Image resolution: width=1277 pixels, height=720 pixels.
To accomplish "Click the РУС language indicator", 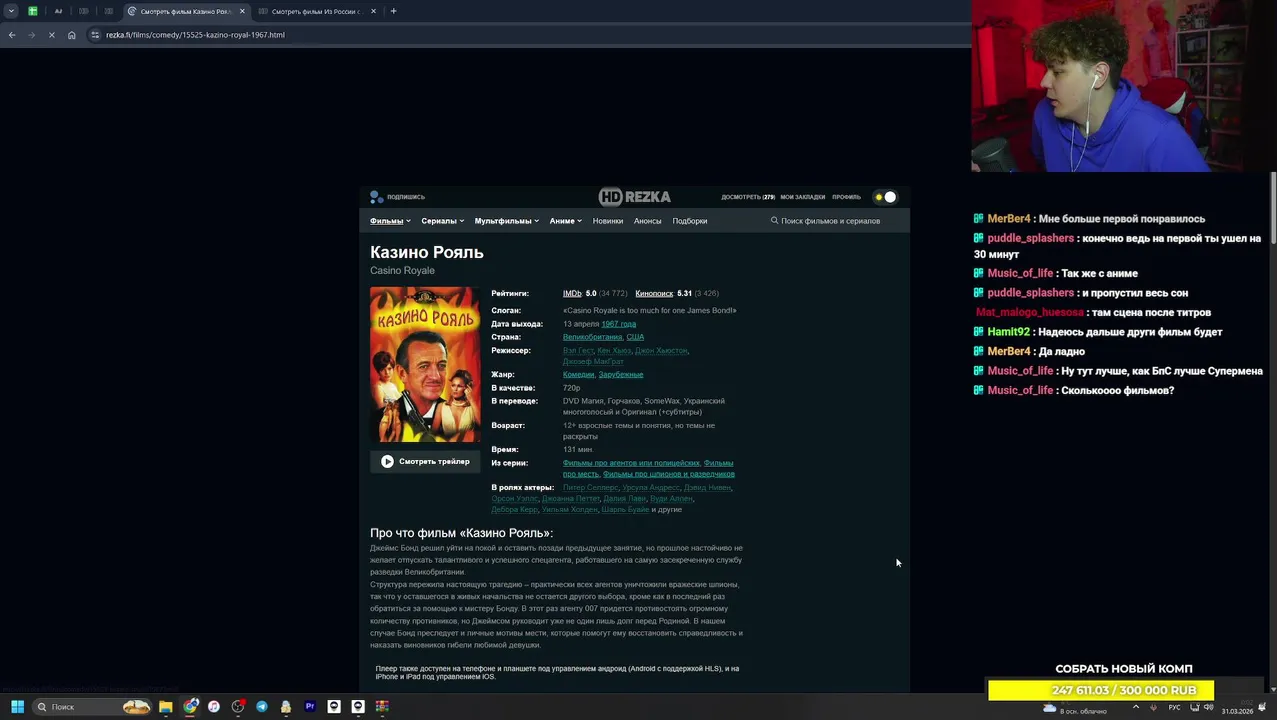I will click(x=1175, y=708).
